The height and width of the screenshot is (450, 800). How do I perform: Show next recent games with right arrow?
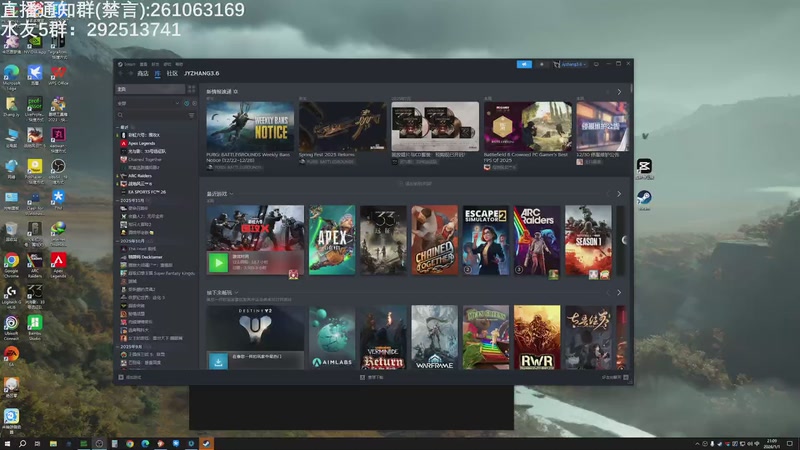click(619, 194)
